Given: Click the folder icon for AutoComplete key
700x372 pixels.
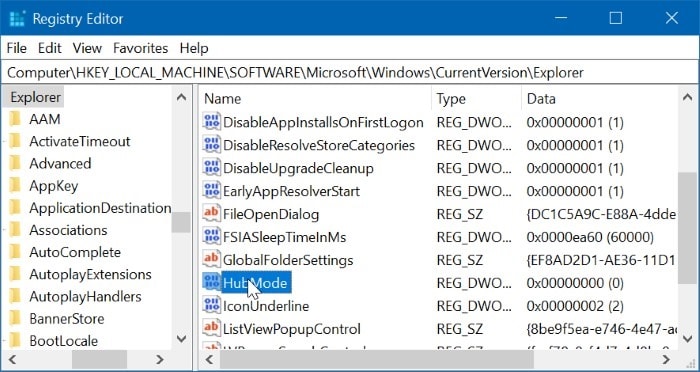Looking at the screenshot, I should coord(15,252).
